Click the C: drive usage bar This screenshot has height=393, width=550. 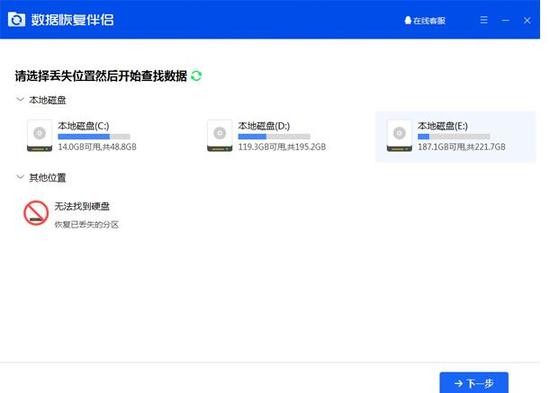[94, 136]
